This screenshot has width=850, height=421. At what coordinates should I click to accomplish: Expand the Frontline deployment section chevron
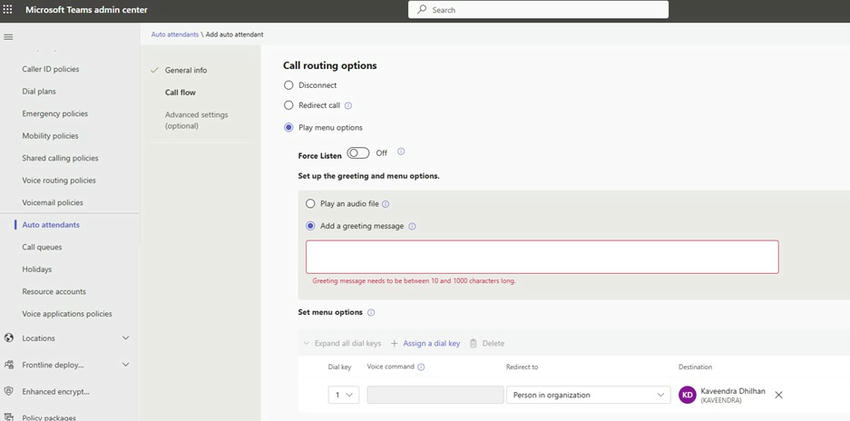click(125, 365)
